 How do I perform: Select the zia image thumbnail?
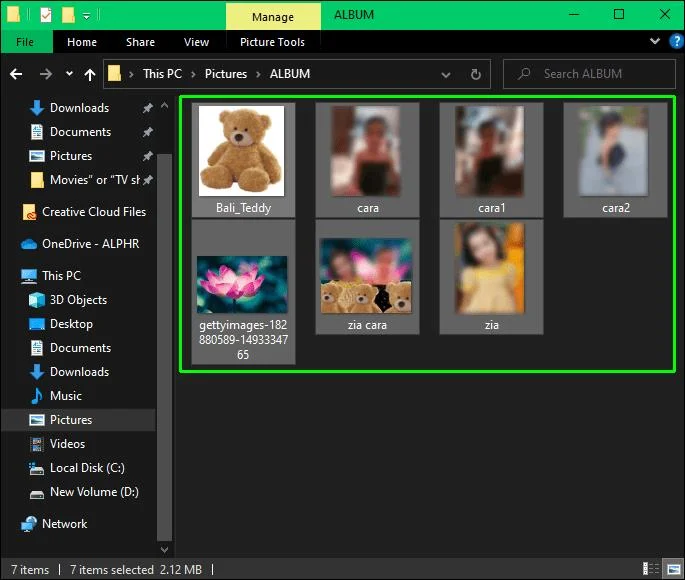(x=490, y=268)
